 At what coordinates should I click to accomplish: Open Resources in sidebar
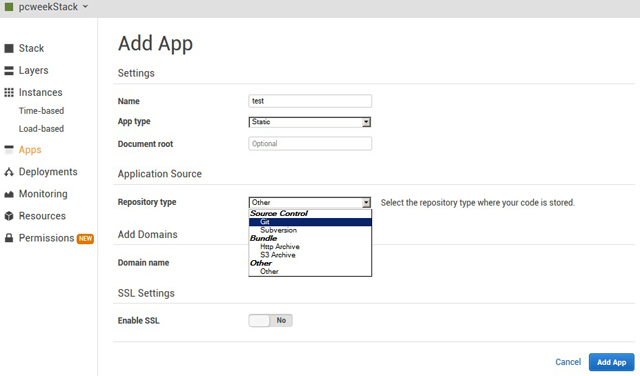pos(42,216)
